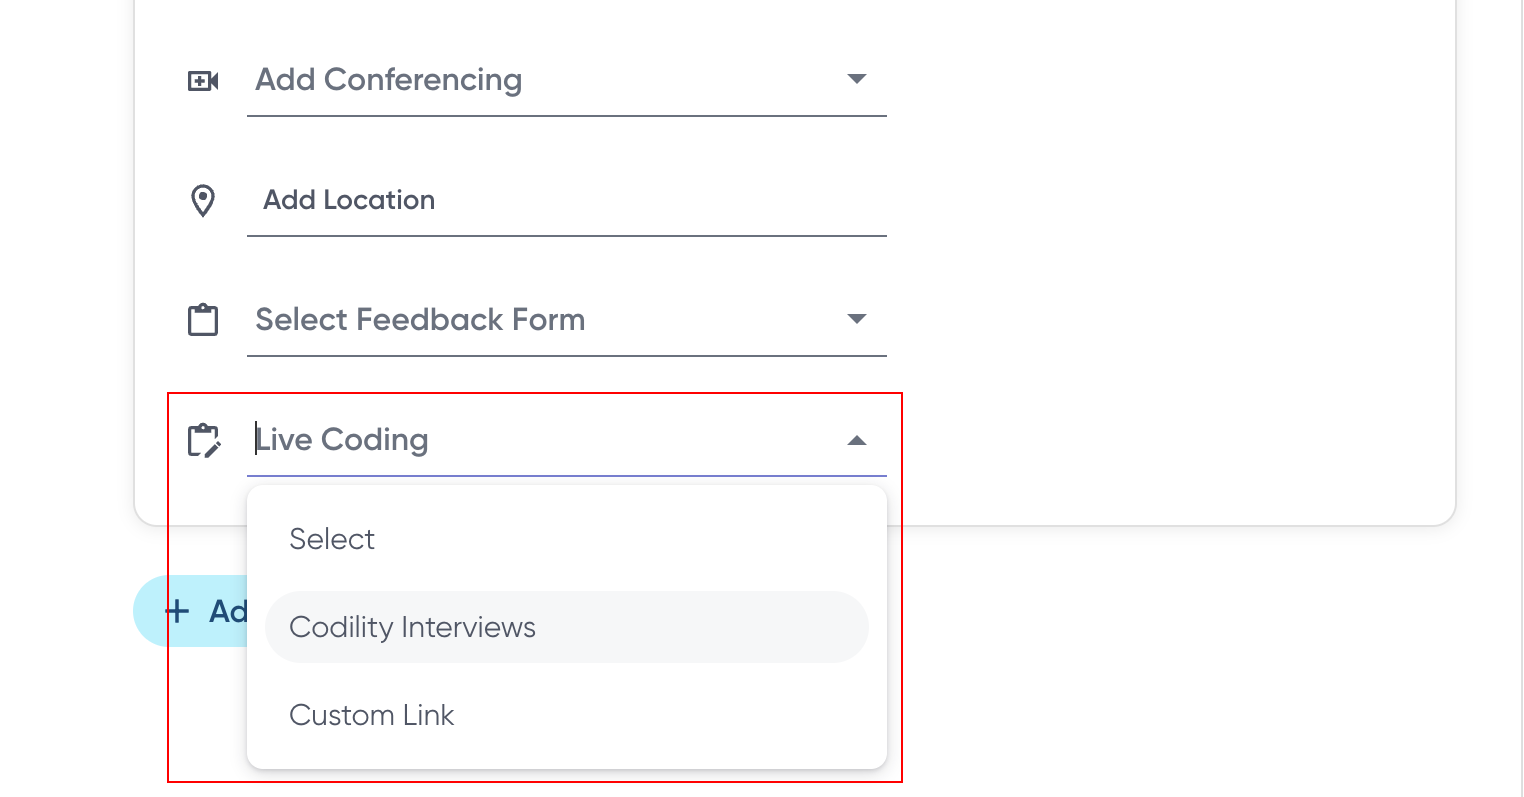1524x797 pixels.
Task: Click the Add Conferencing combo box
Action: [x=567, y=80]
